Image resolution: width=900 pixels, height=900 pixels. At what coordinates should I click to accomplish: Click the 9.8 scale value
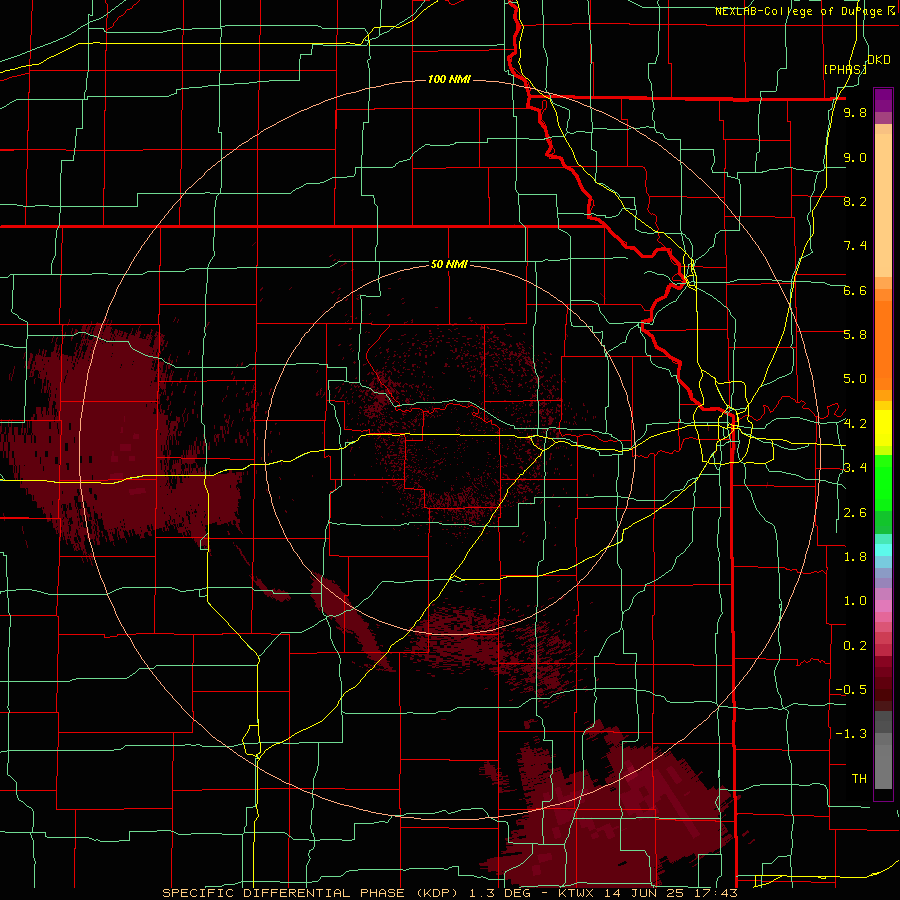pos(855,112)
